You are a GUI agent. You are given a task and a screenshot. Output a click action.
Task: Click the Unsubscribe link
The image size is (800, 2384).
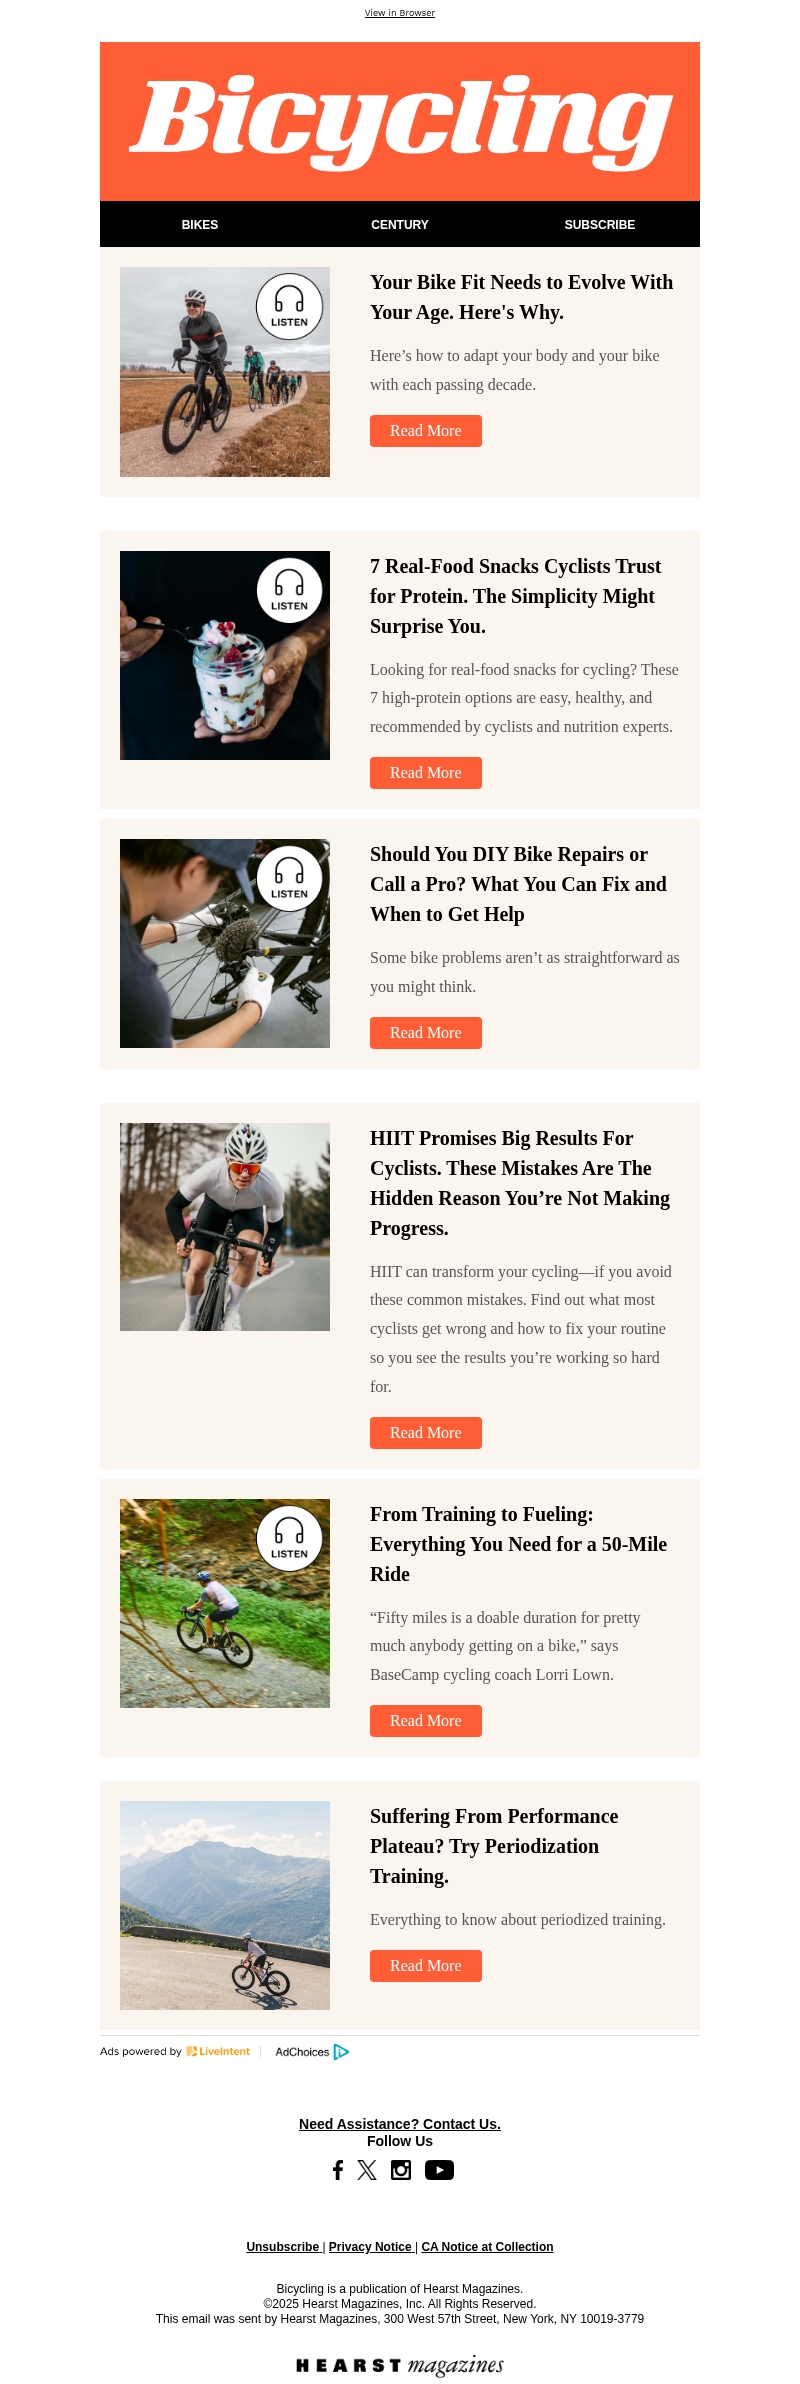coord(283,2247)
